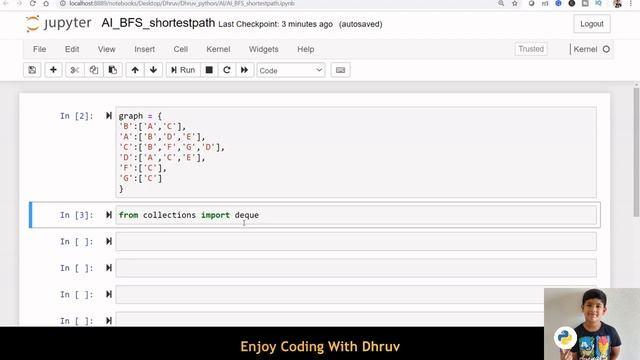Screen dimensions: 640x360
Task: Open the Help menu
Action: tap(306, 49)
